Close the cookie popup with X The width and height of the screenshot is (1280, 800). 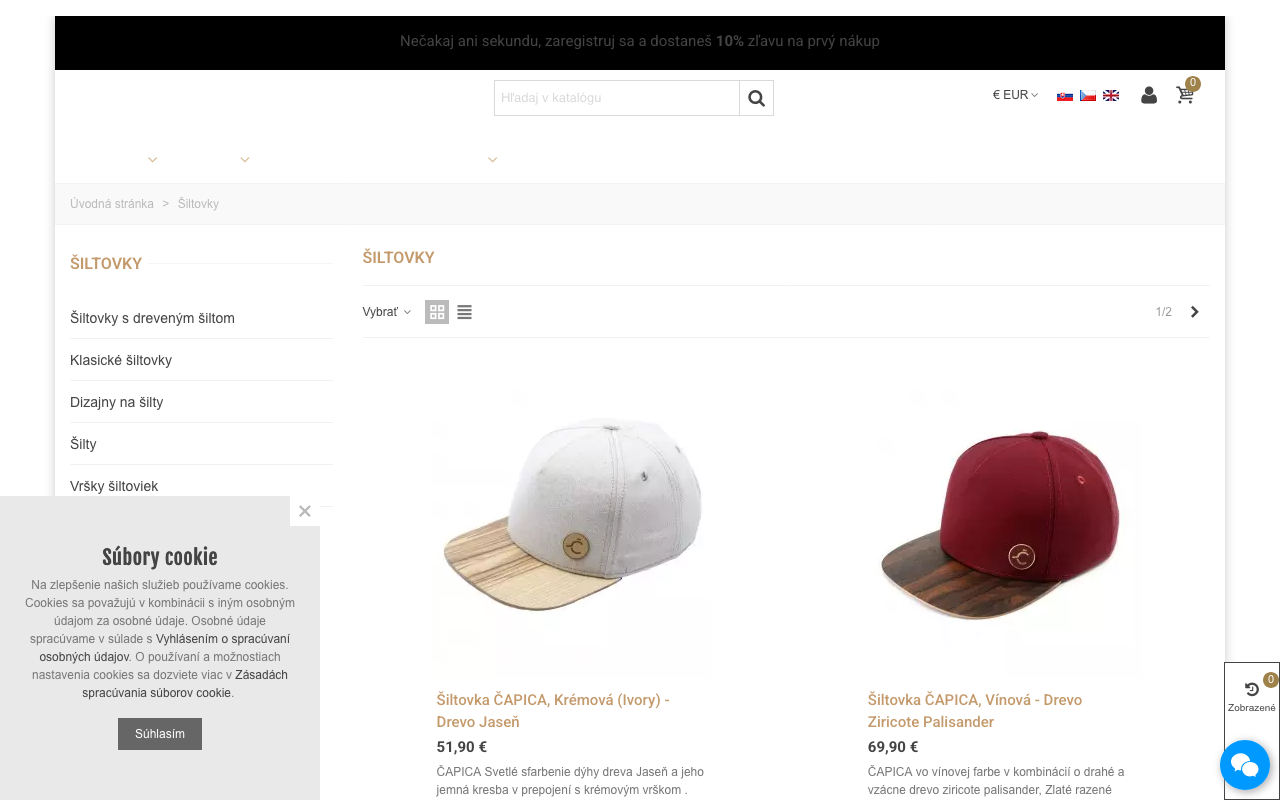tap(305, 511)
